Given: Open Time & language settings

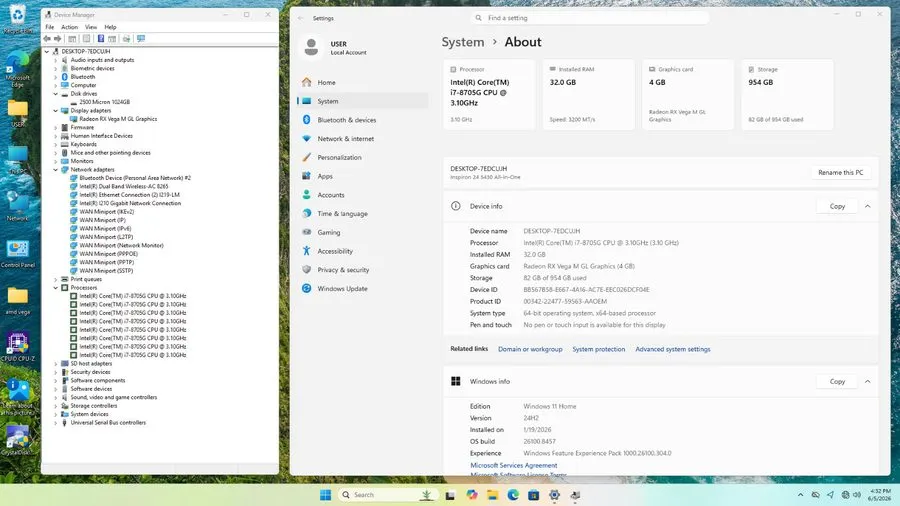Looking at the screenshot, I should point(363,213).
